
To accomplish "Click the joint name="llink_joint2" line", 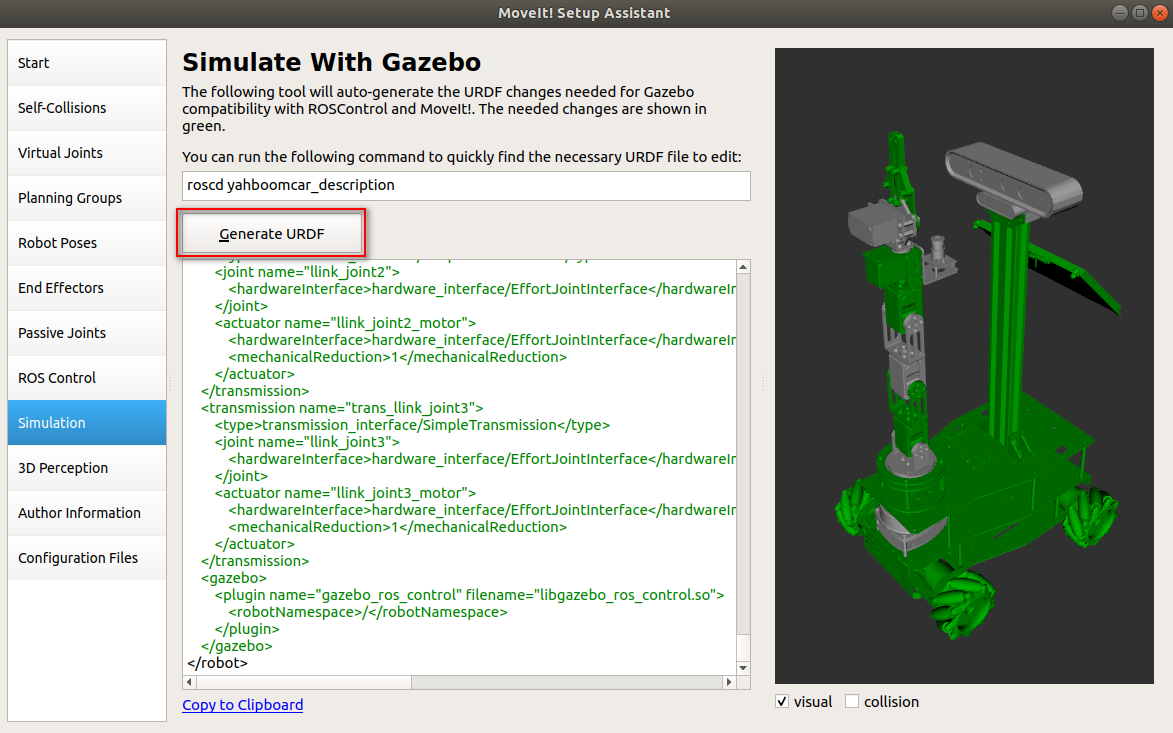I will pos(307,272).
